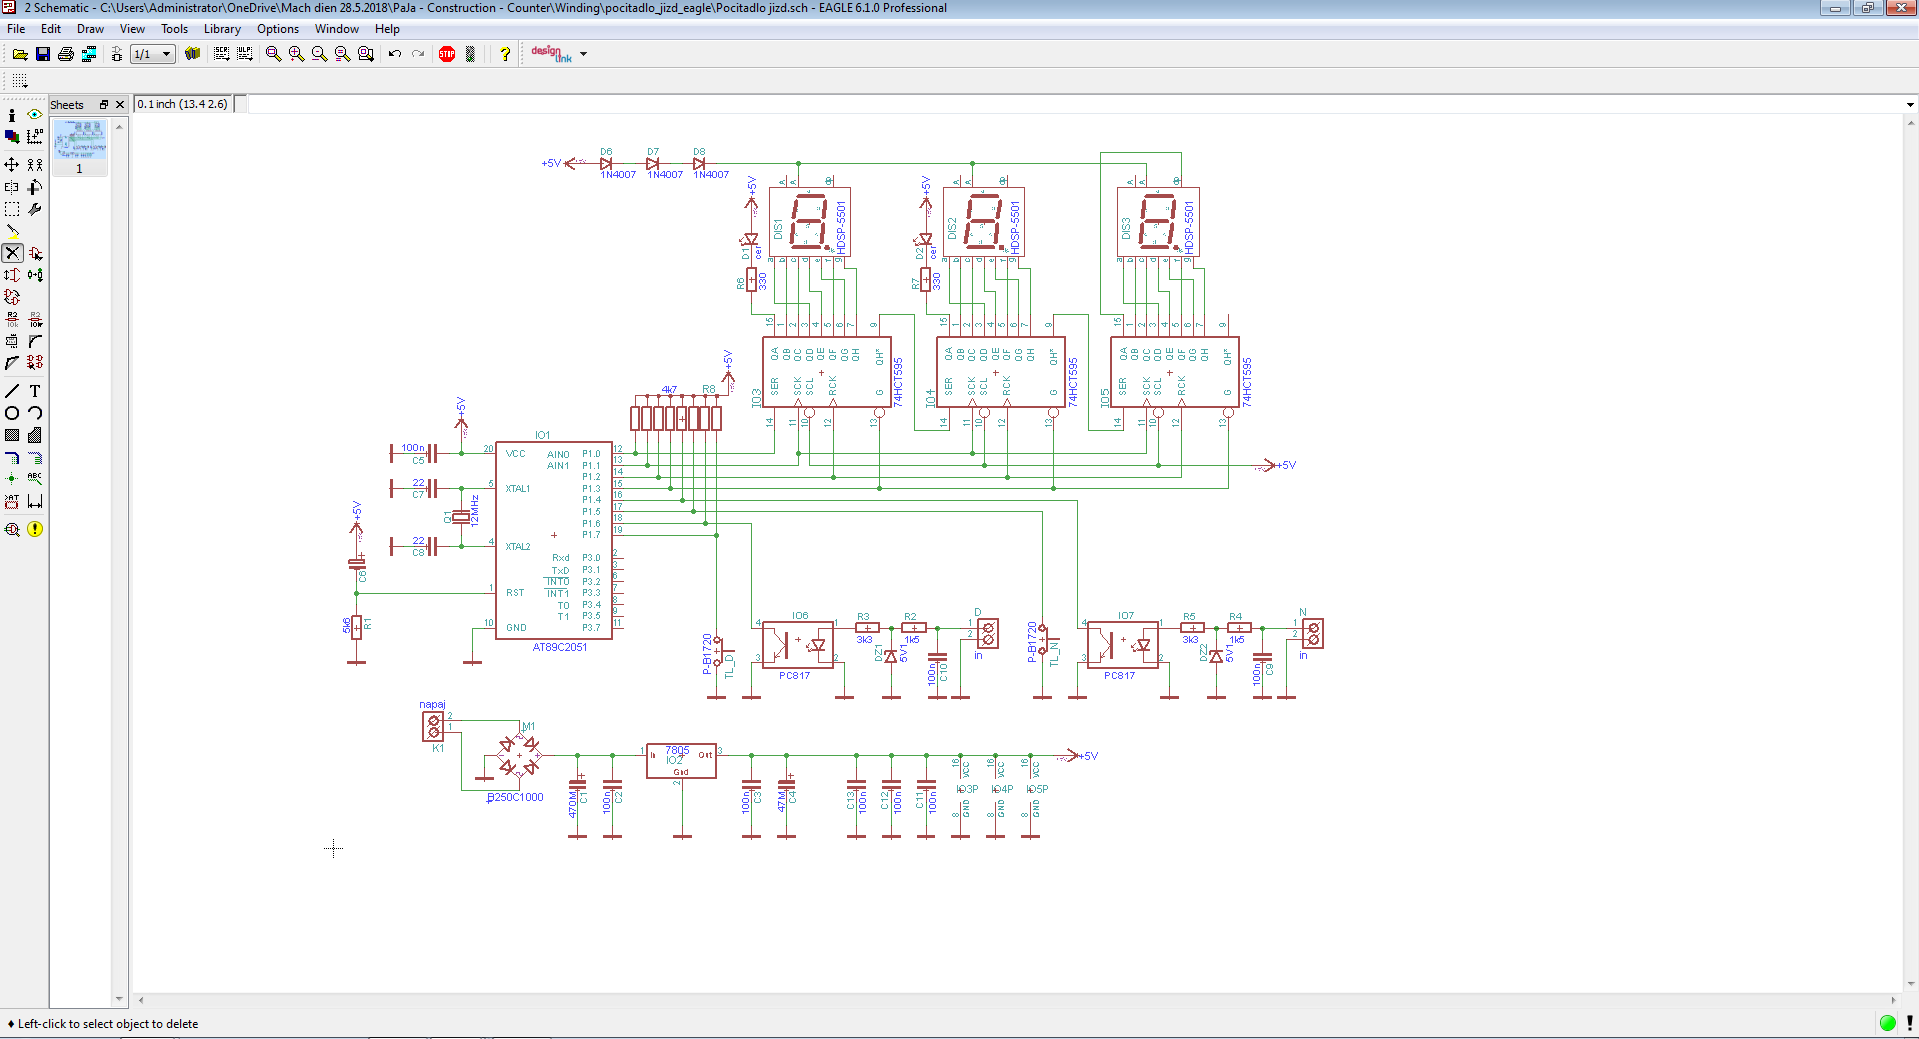Open the Library menu
The image size is (1919, 1039).
click(x=222, y=29)
